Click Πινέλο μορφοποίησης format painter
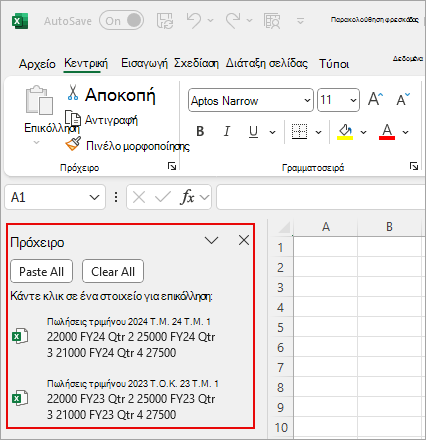426x440 pixels. coord(127,145)
